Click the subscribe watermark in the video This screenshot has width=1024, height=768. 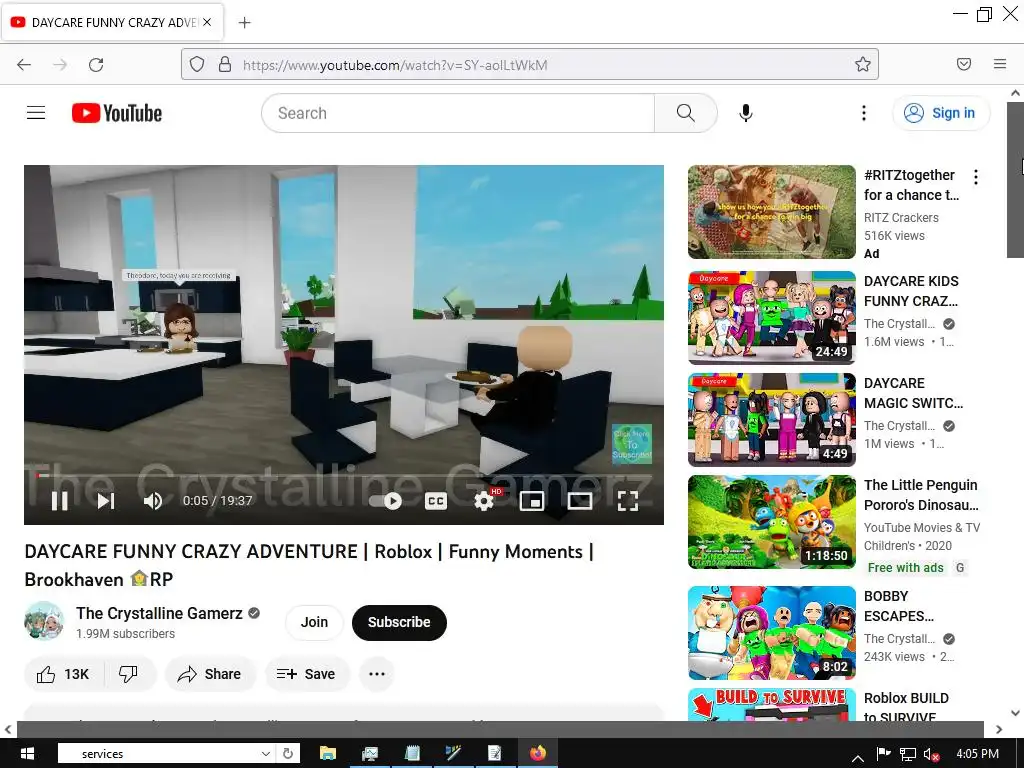[x=632, y=444]
